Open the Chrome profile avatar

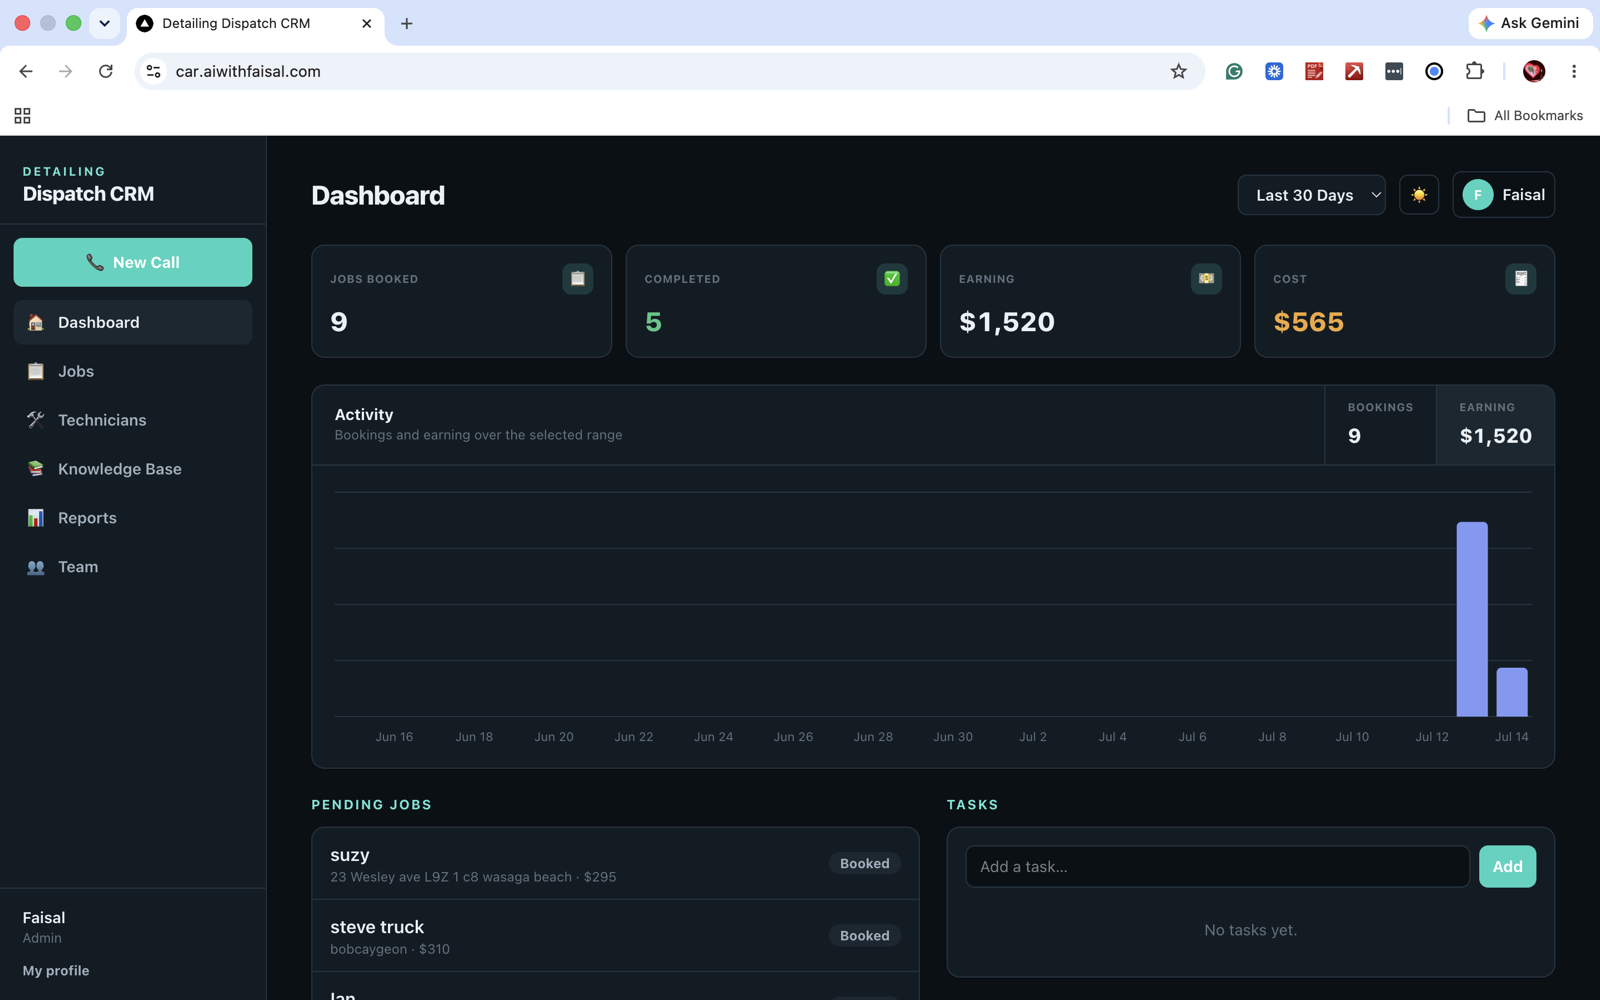(x=1533, y=71)
